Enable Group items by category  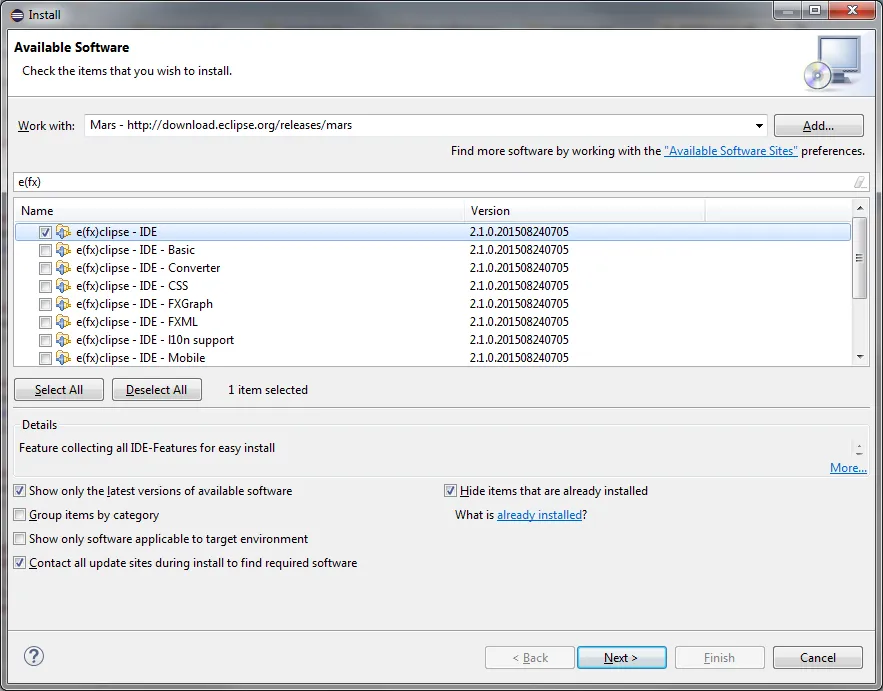point(20,515)
